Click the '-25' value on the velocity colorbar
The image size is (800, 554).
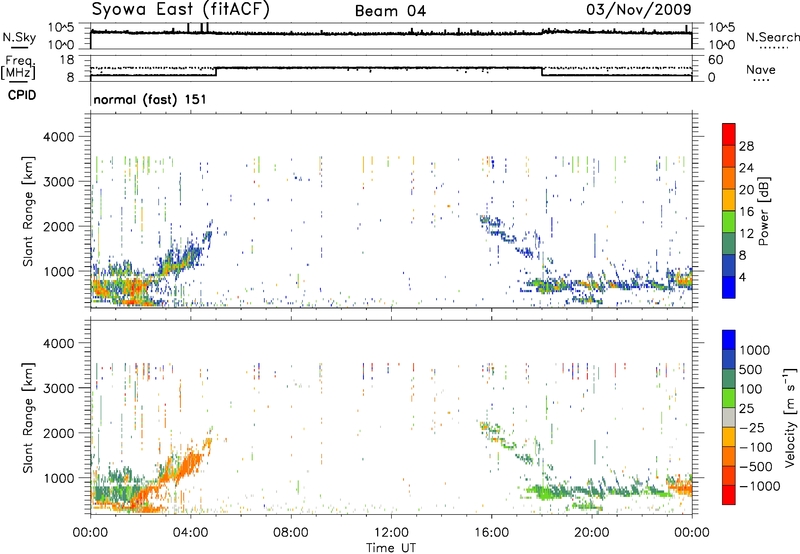(752, 427)
